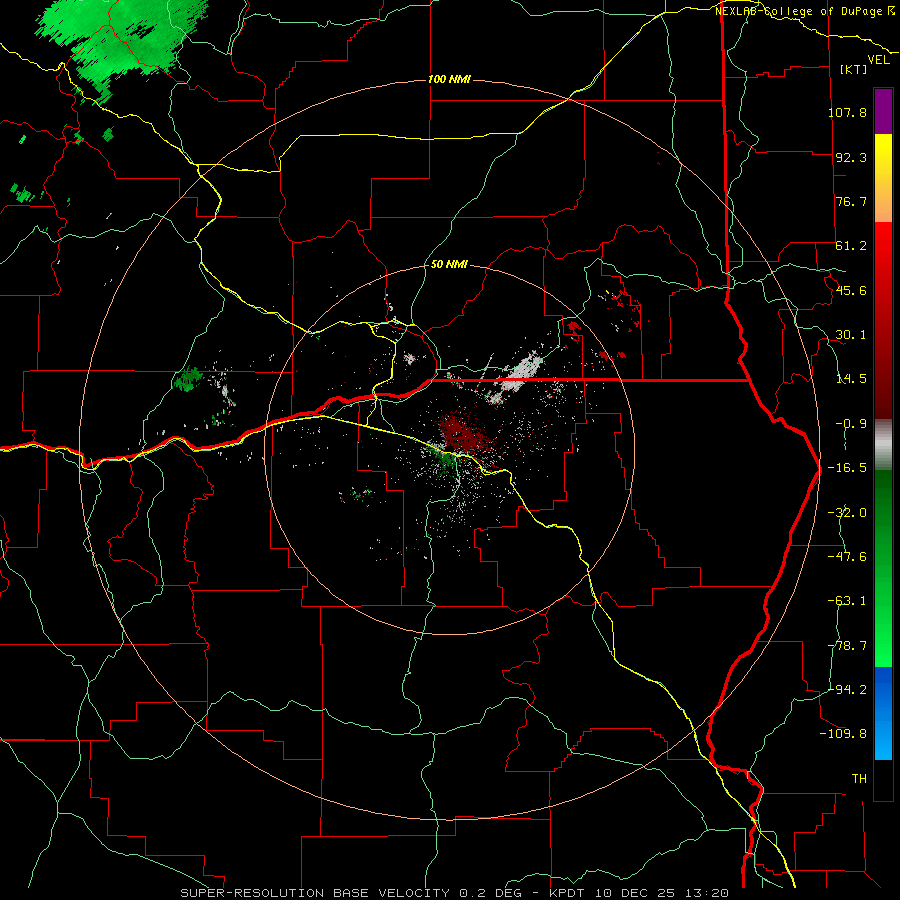Click the -78.7 velocity scale value
The width and height of the screenshot is (900, 900).
(847, 646)
